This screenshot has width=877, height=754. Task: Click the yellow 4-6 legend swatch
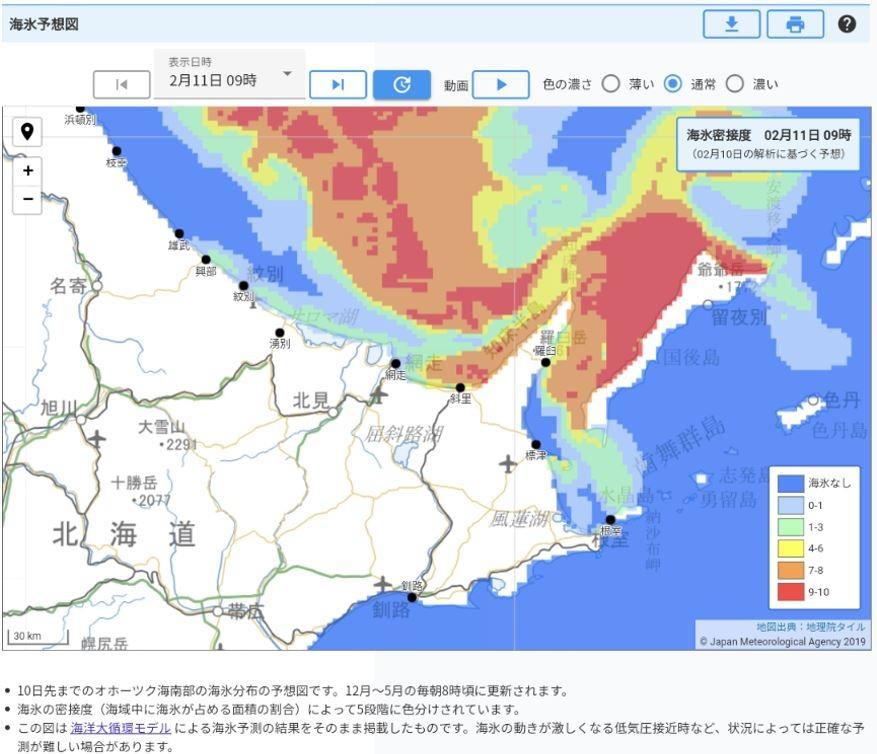coord(790,548)
